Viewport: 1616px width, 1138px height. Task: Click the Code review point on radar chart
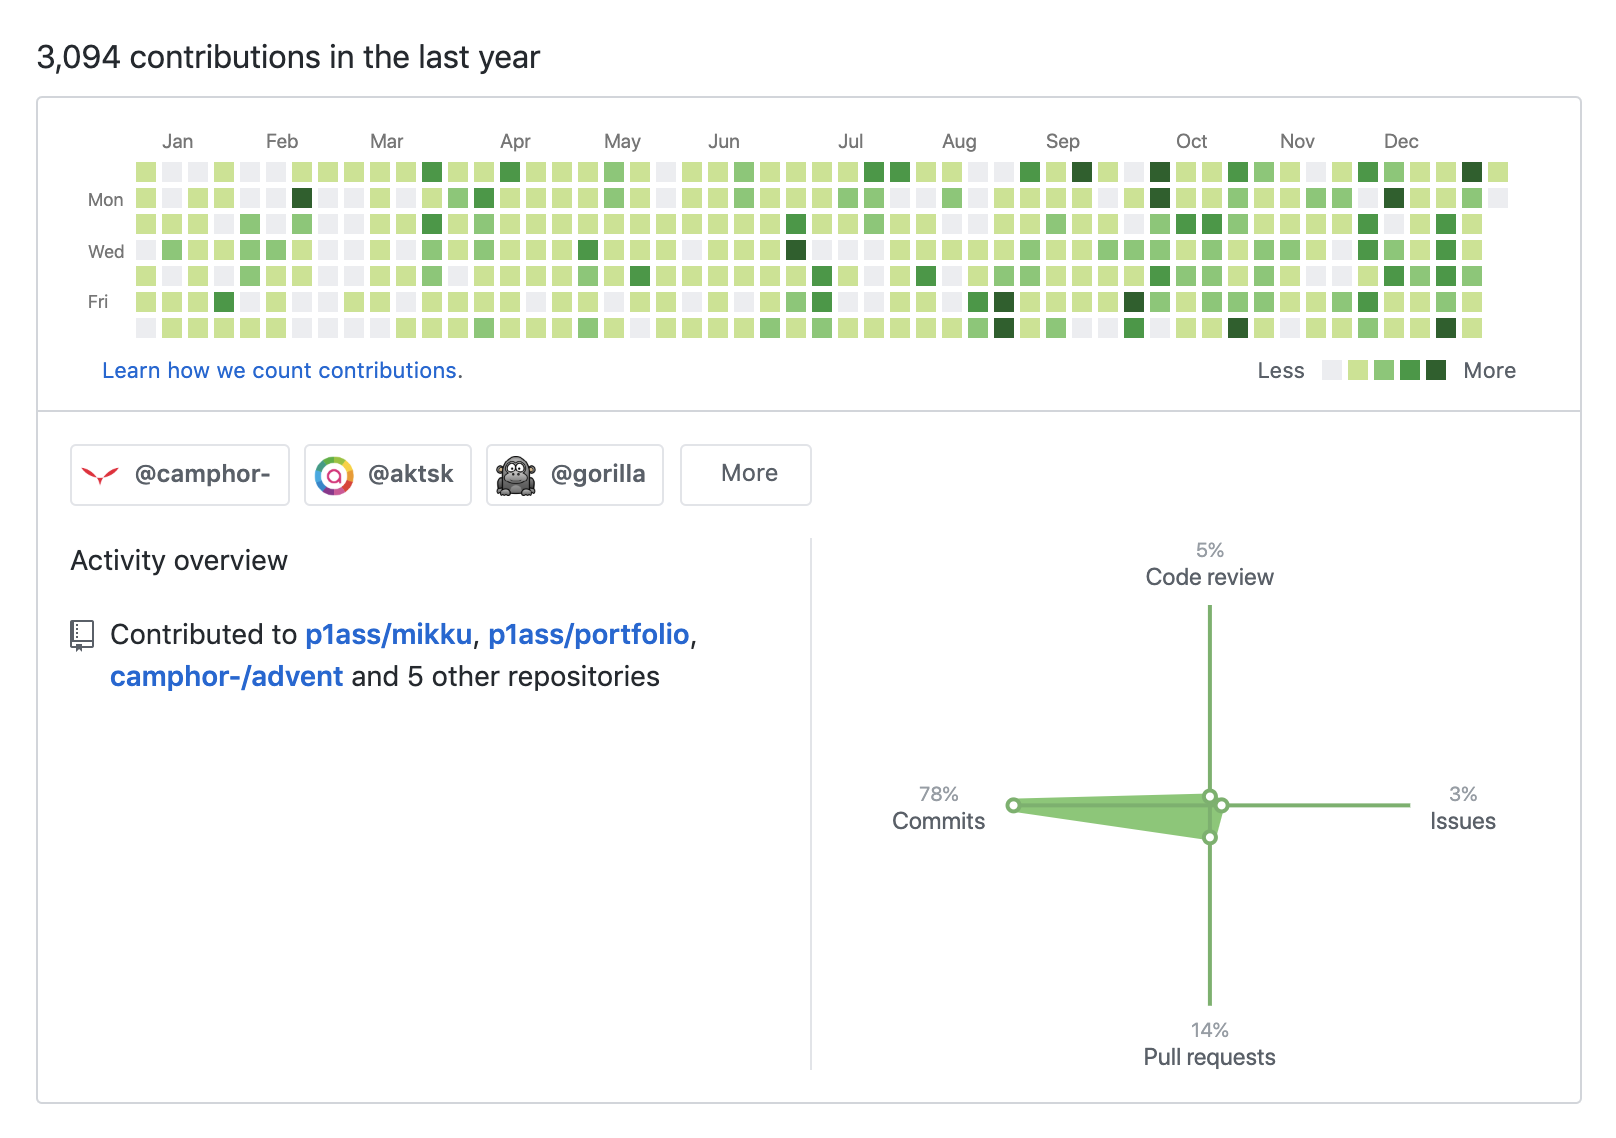pos(1210,797)
